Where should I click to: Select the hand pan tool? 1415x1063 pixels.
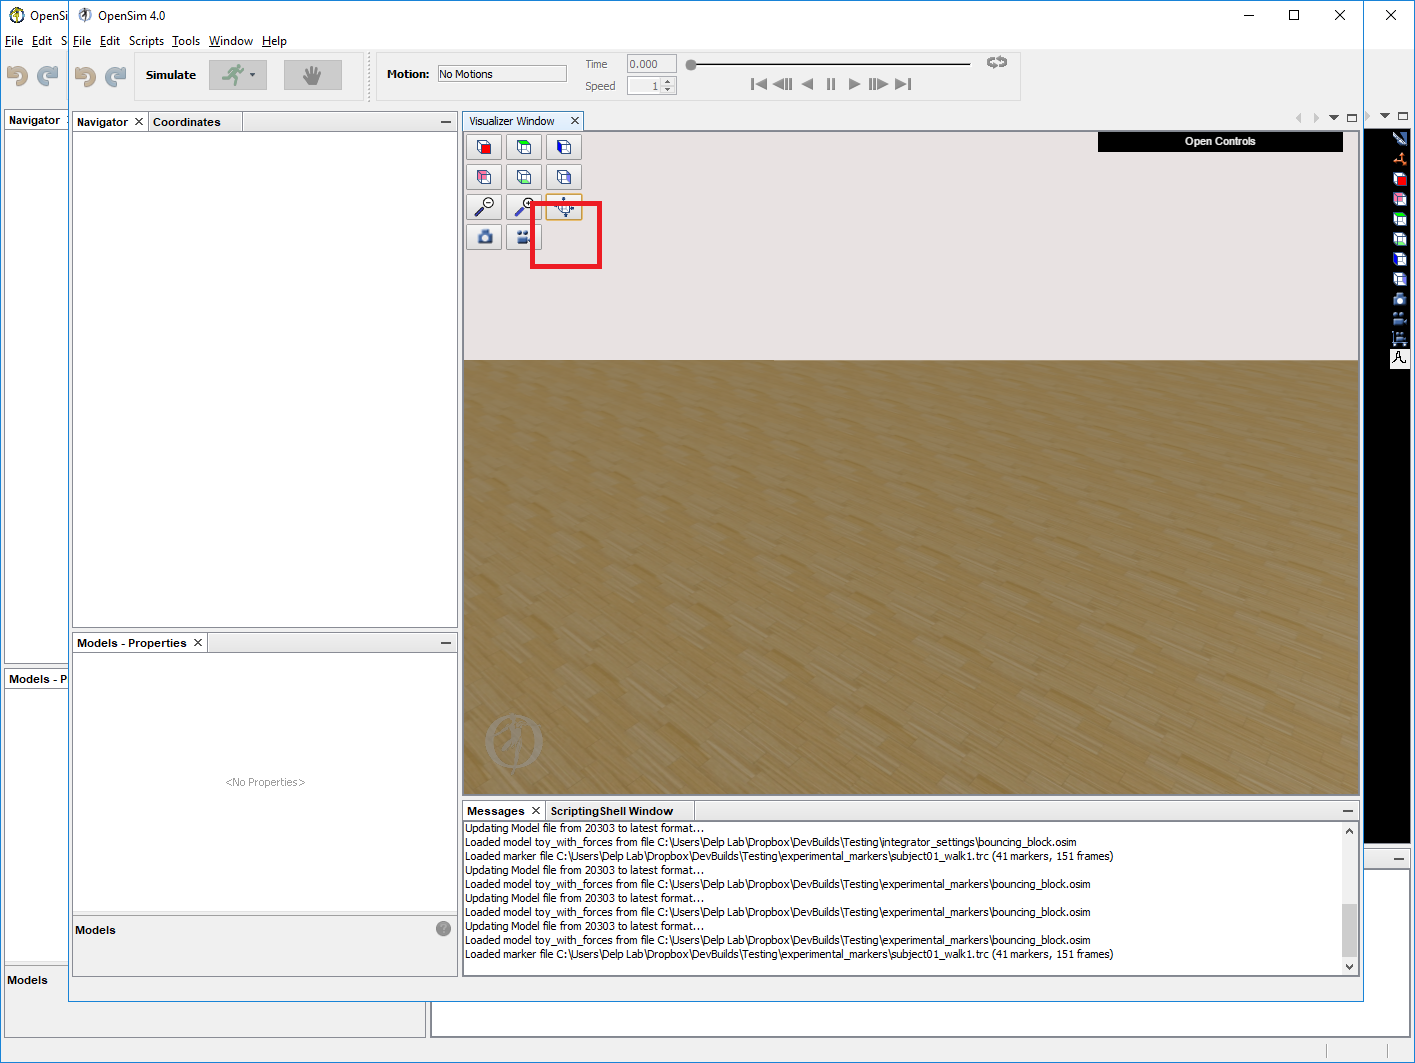point(312,74)
